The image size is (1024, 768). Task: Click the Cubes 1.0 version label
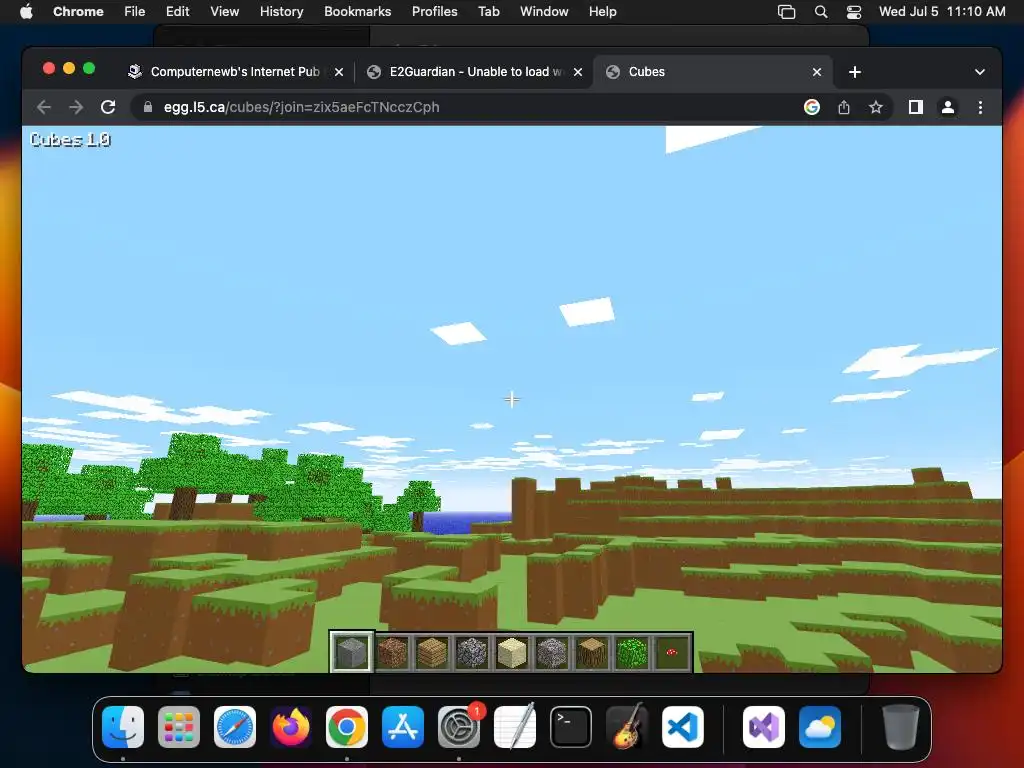pos(71,140)
